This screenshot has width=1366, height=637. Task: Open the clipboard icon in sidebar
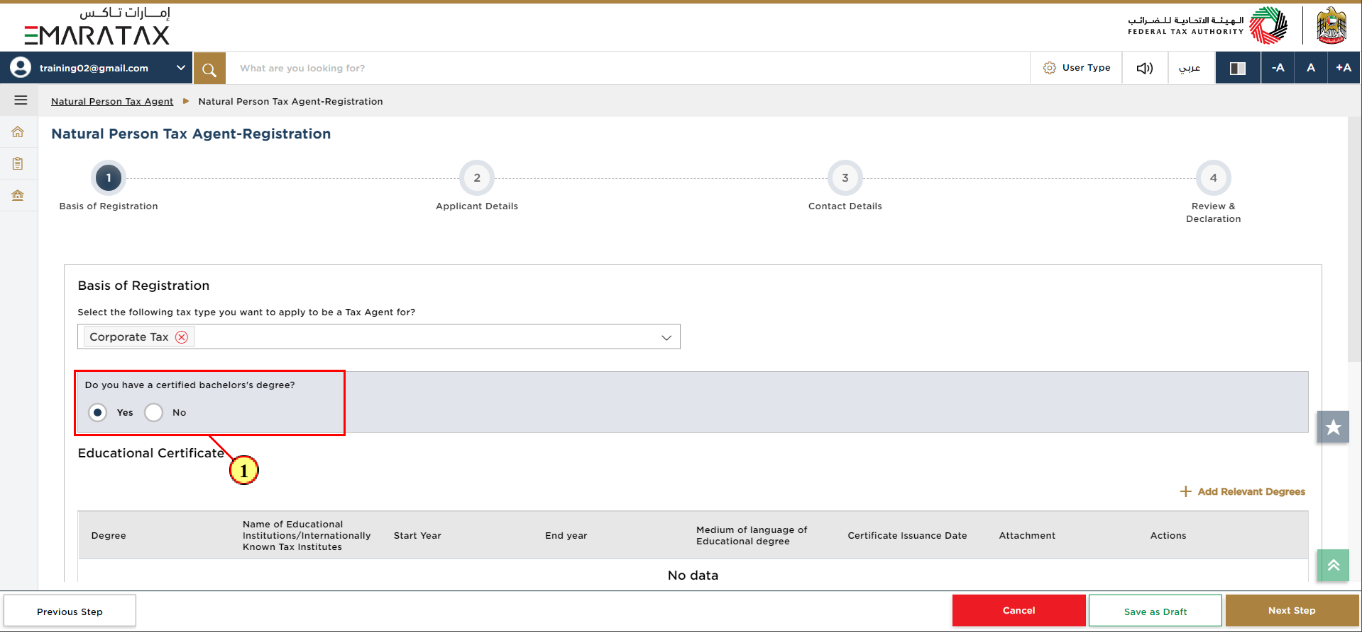17,163
